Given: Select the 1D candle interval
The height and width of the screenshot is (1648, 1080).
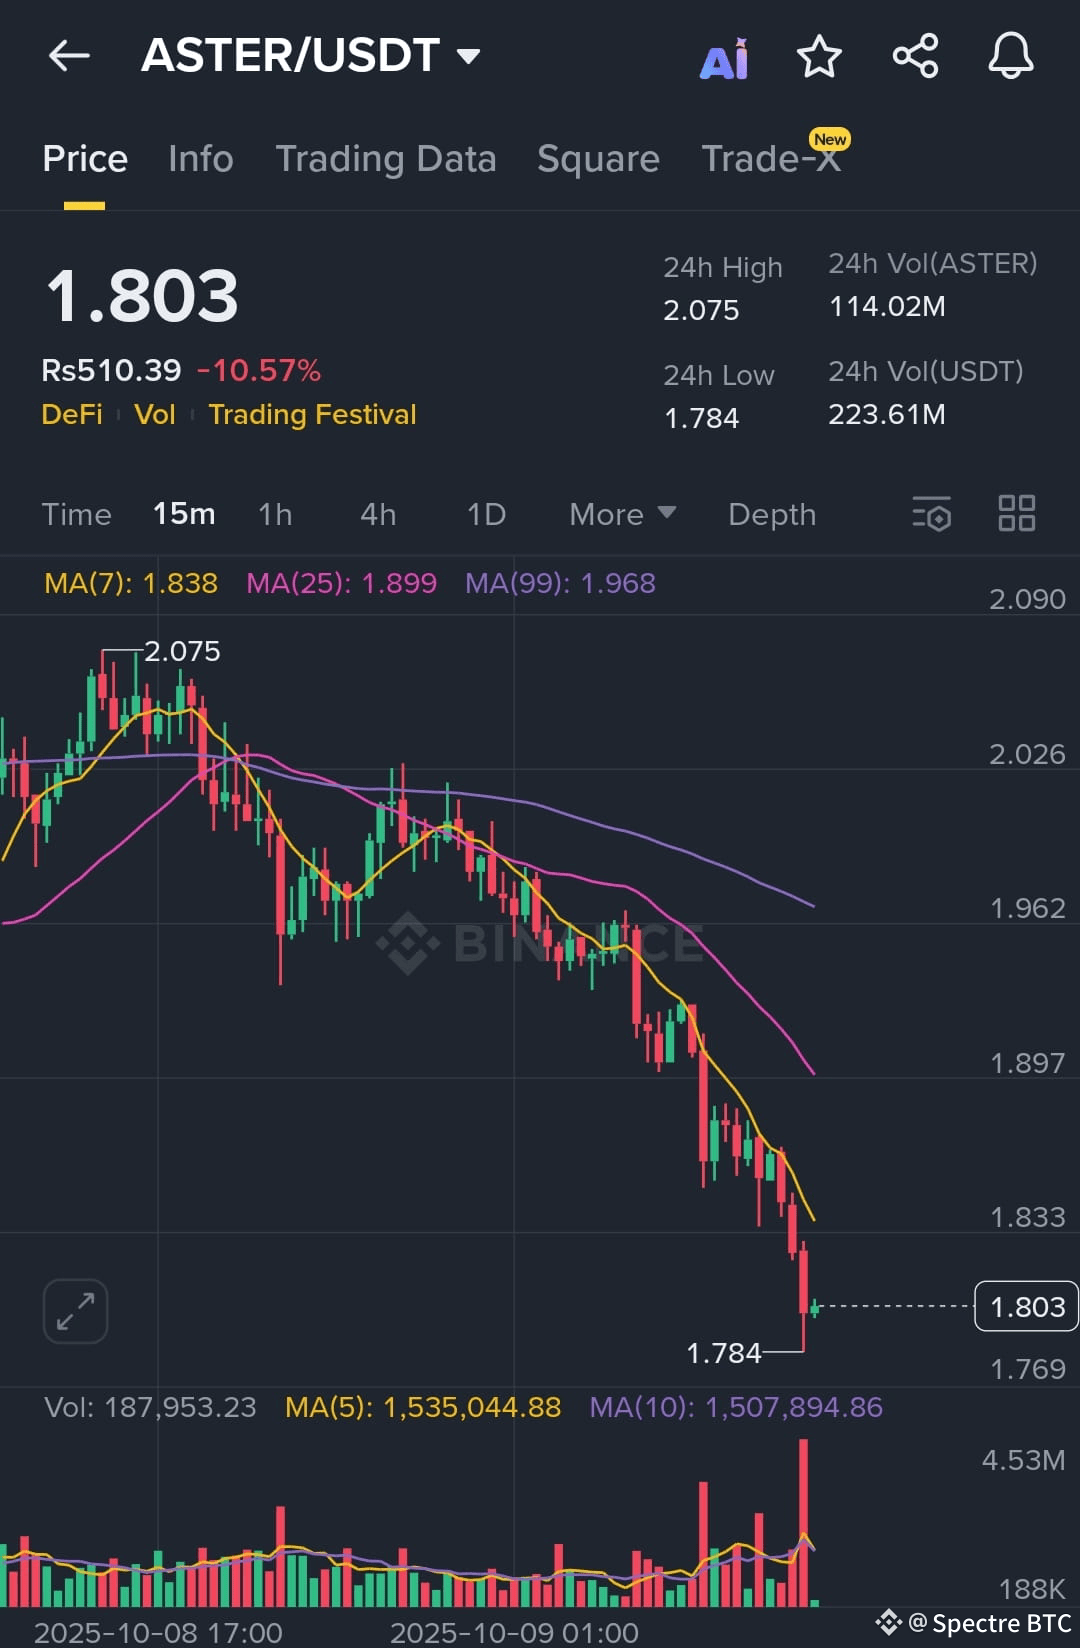Looking at the screenshot, I should coord(484,514).
